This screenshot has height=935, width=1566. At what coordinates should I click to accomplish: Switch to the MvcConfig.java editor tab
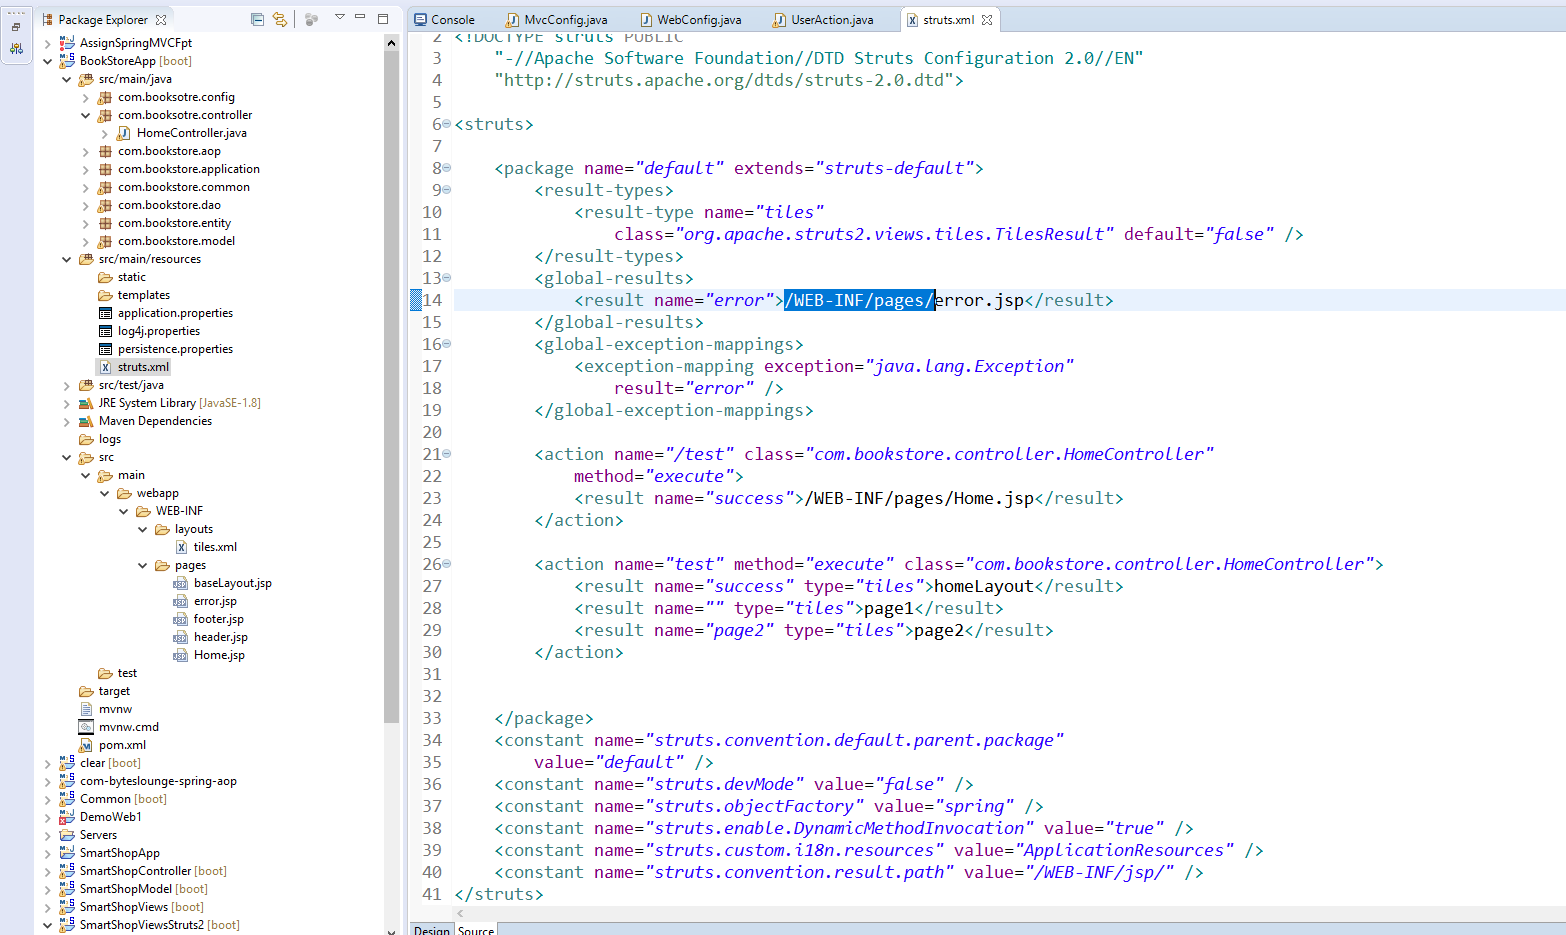click(565, 20)
